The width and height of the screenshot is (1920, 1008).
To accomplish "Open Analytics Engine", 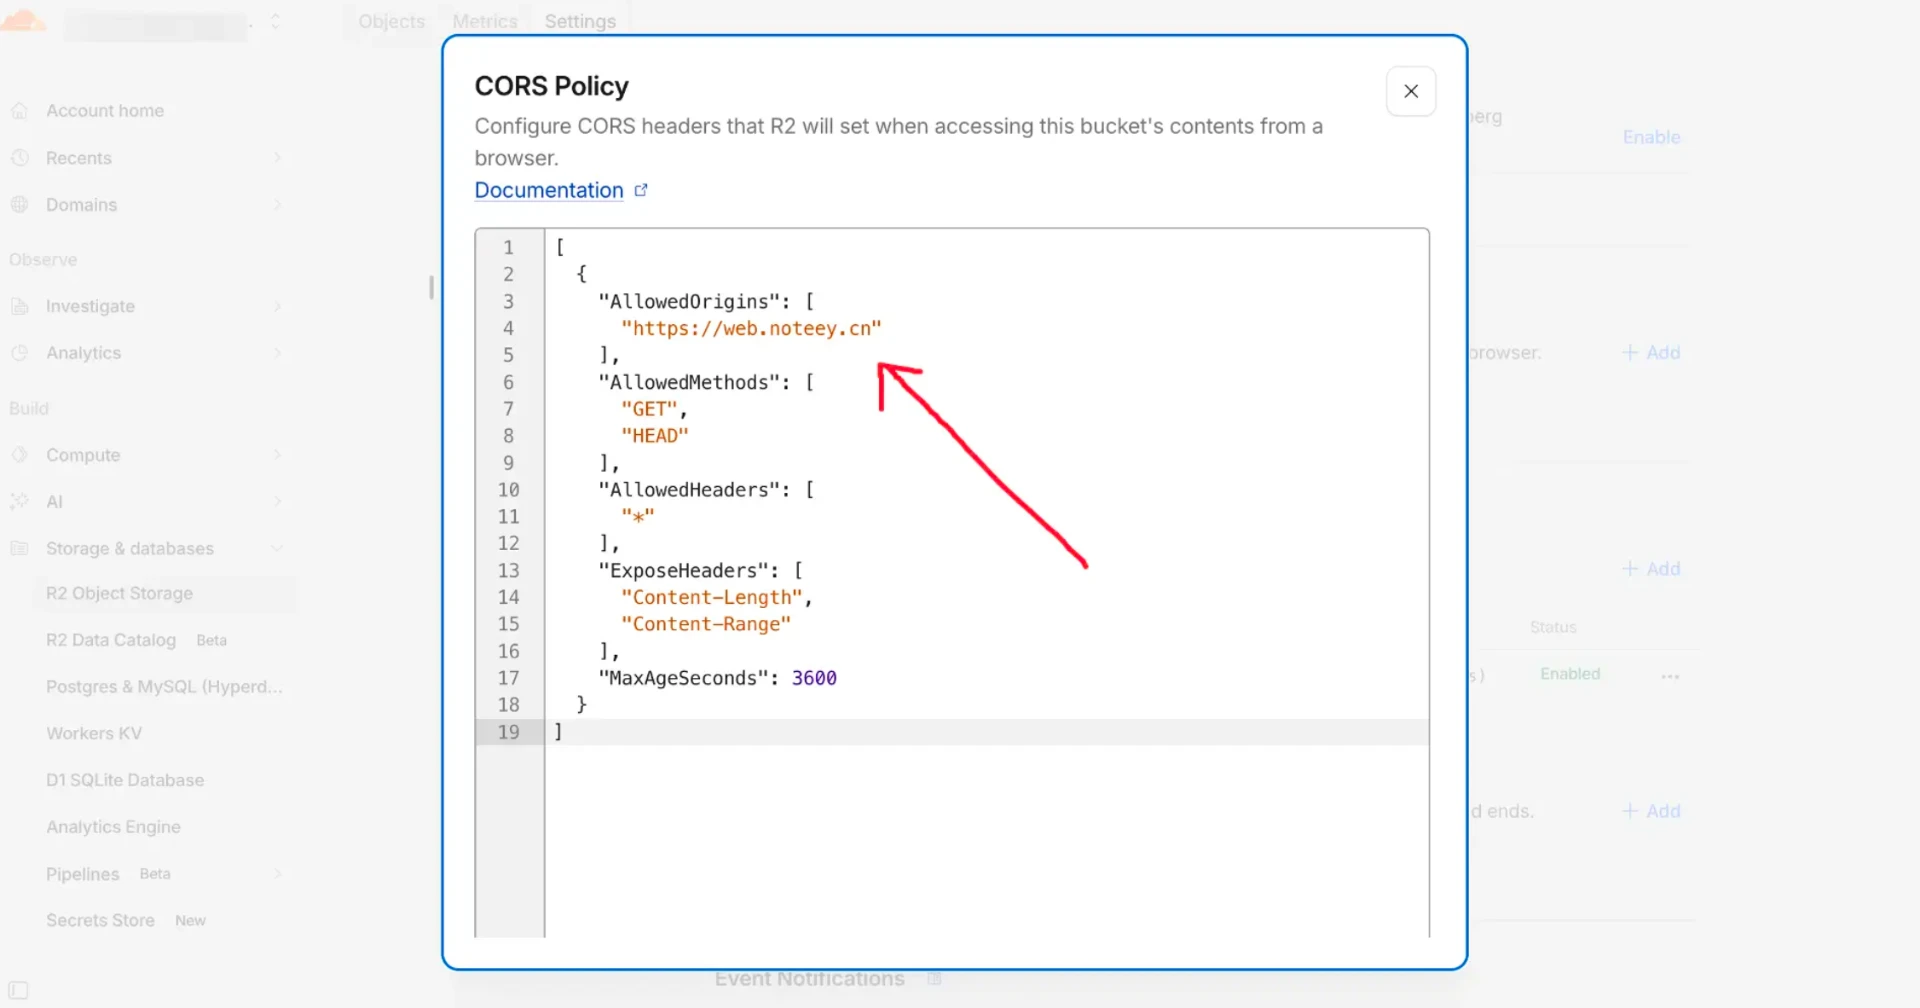I will [x=113, y=827].
